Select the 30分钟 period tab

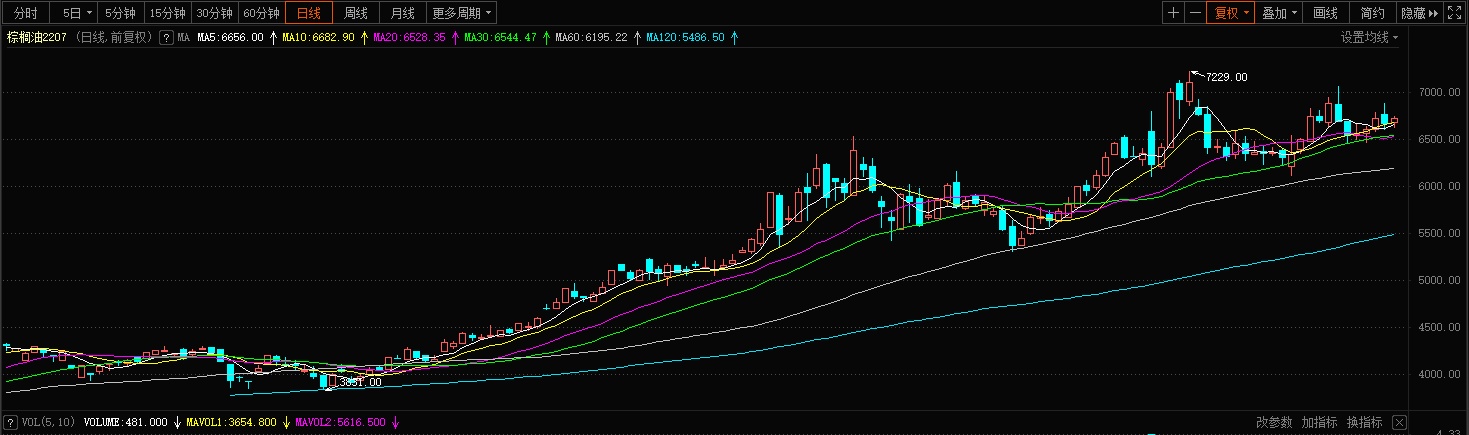click(214, 13)
